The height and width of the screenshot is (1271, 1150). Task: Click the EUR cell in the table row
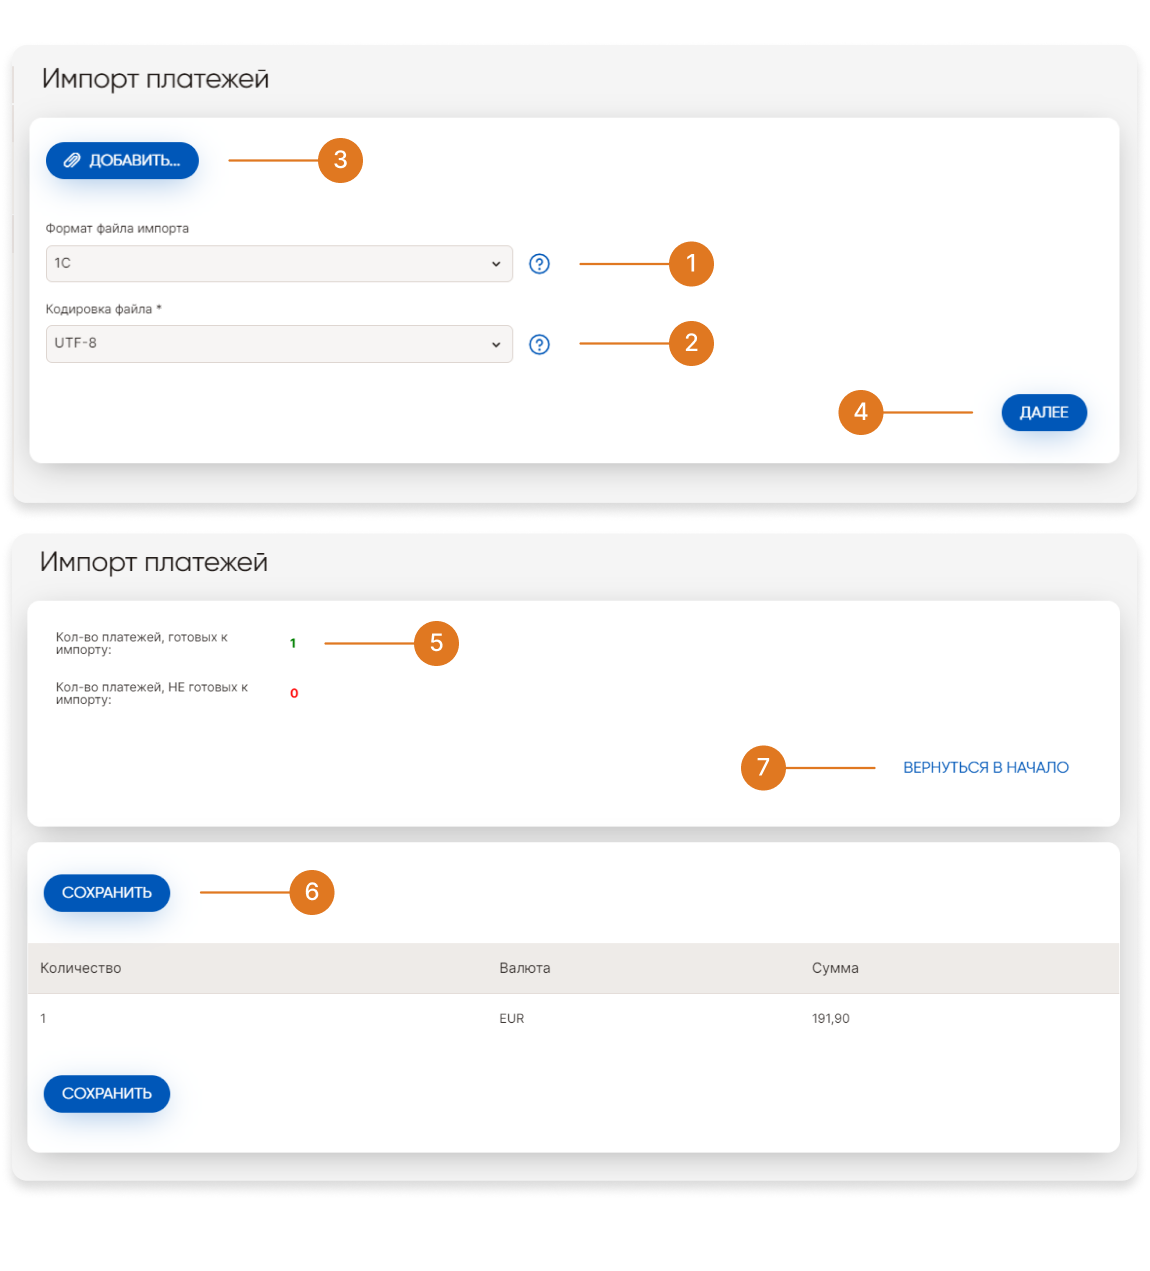pos(512,1018)
